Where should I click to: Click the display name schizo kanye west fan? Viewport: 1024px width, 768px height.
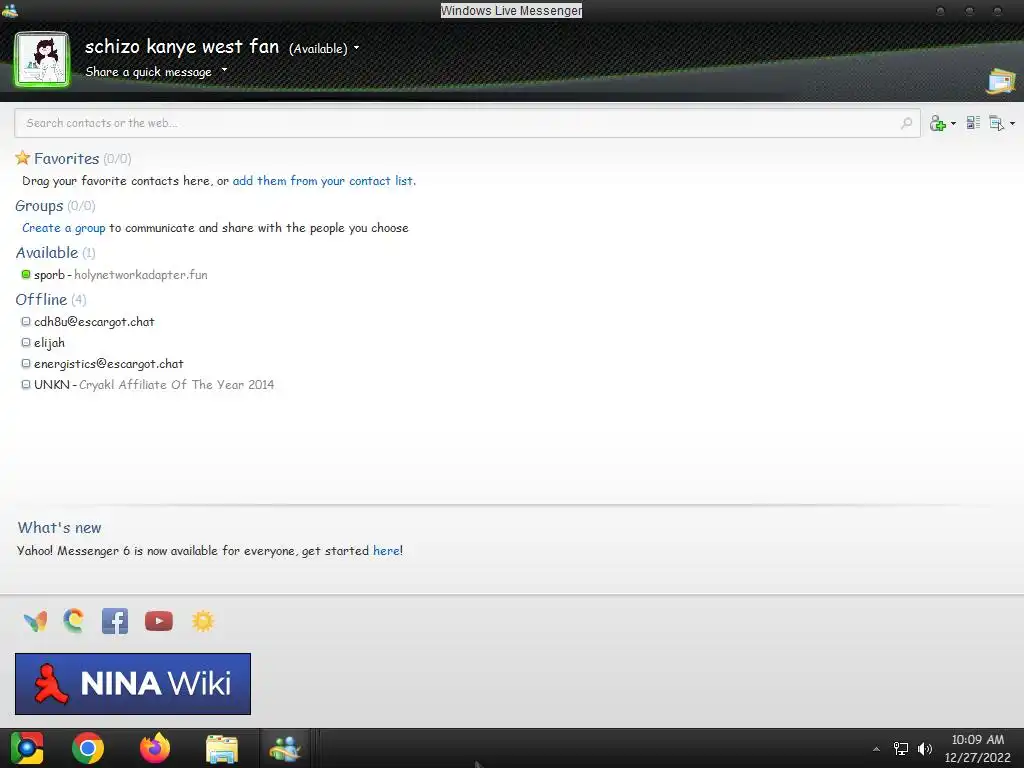tap(182, 46)
